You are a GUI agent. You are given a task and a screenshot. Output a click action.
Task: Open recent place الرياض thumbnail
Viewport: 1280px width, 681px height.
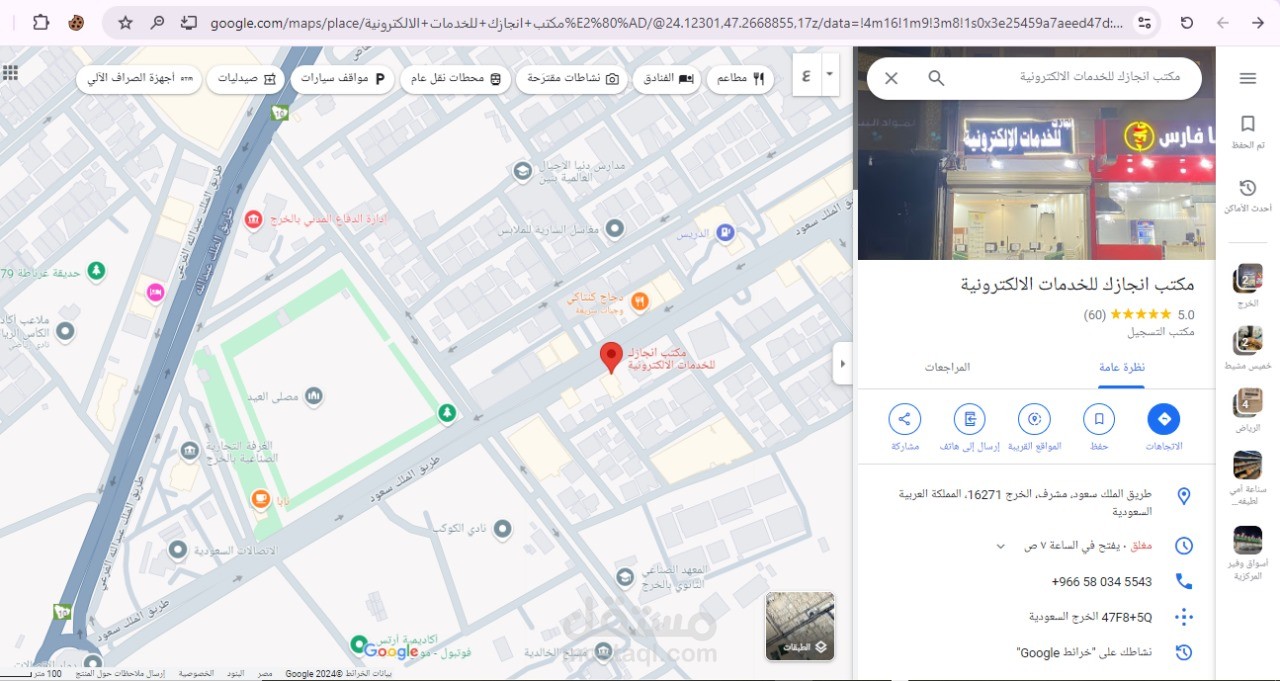point(1247,402)
